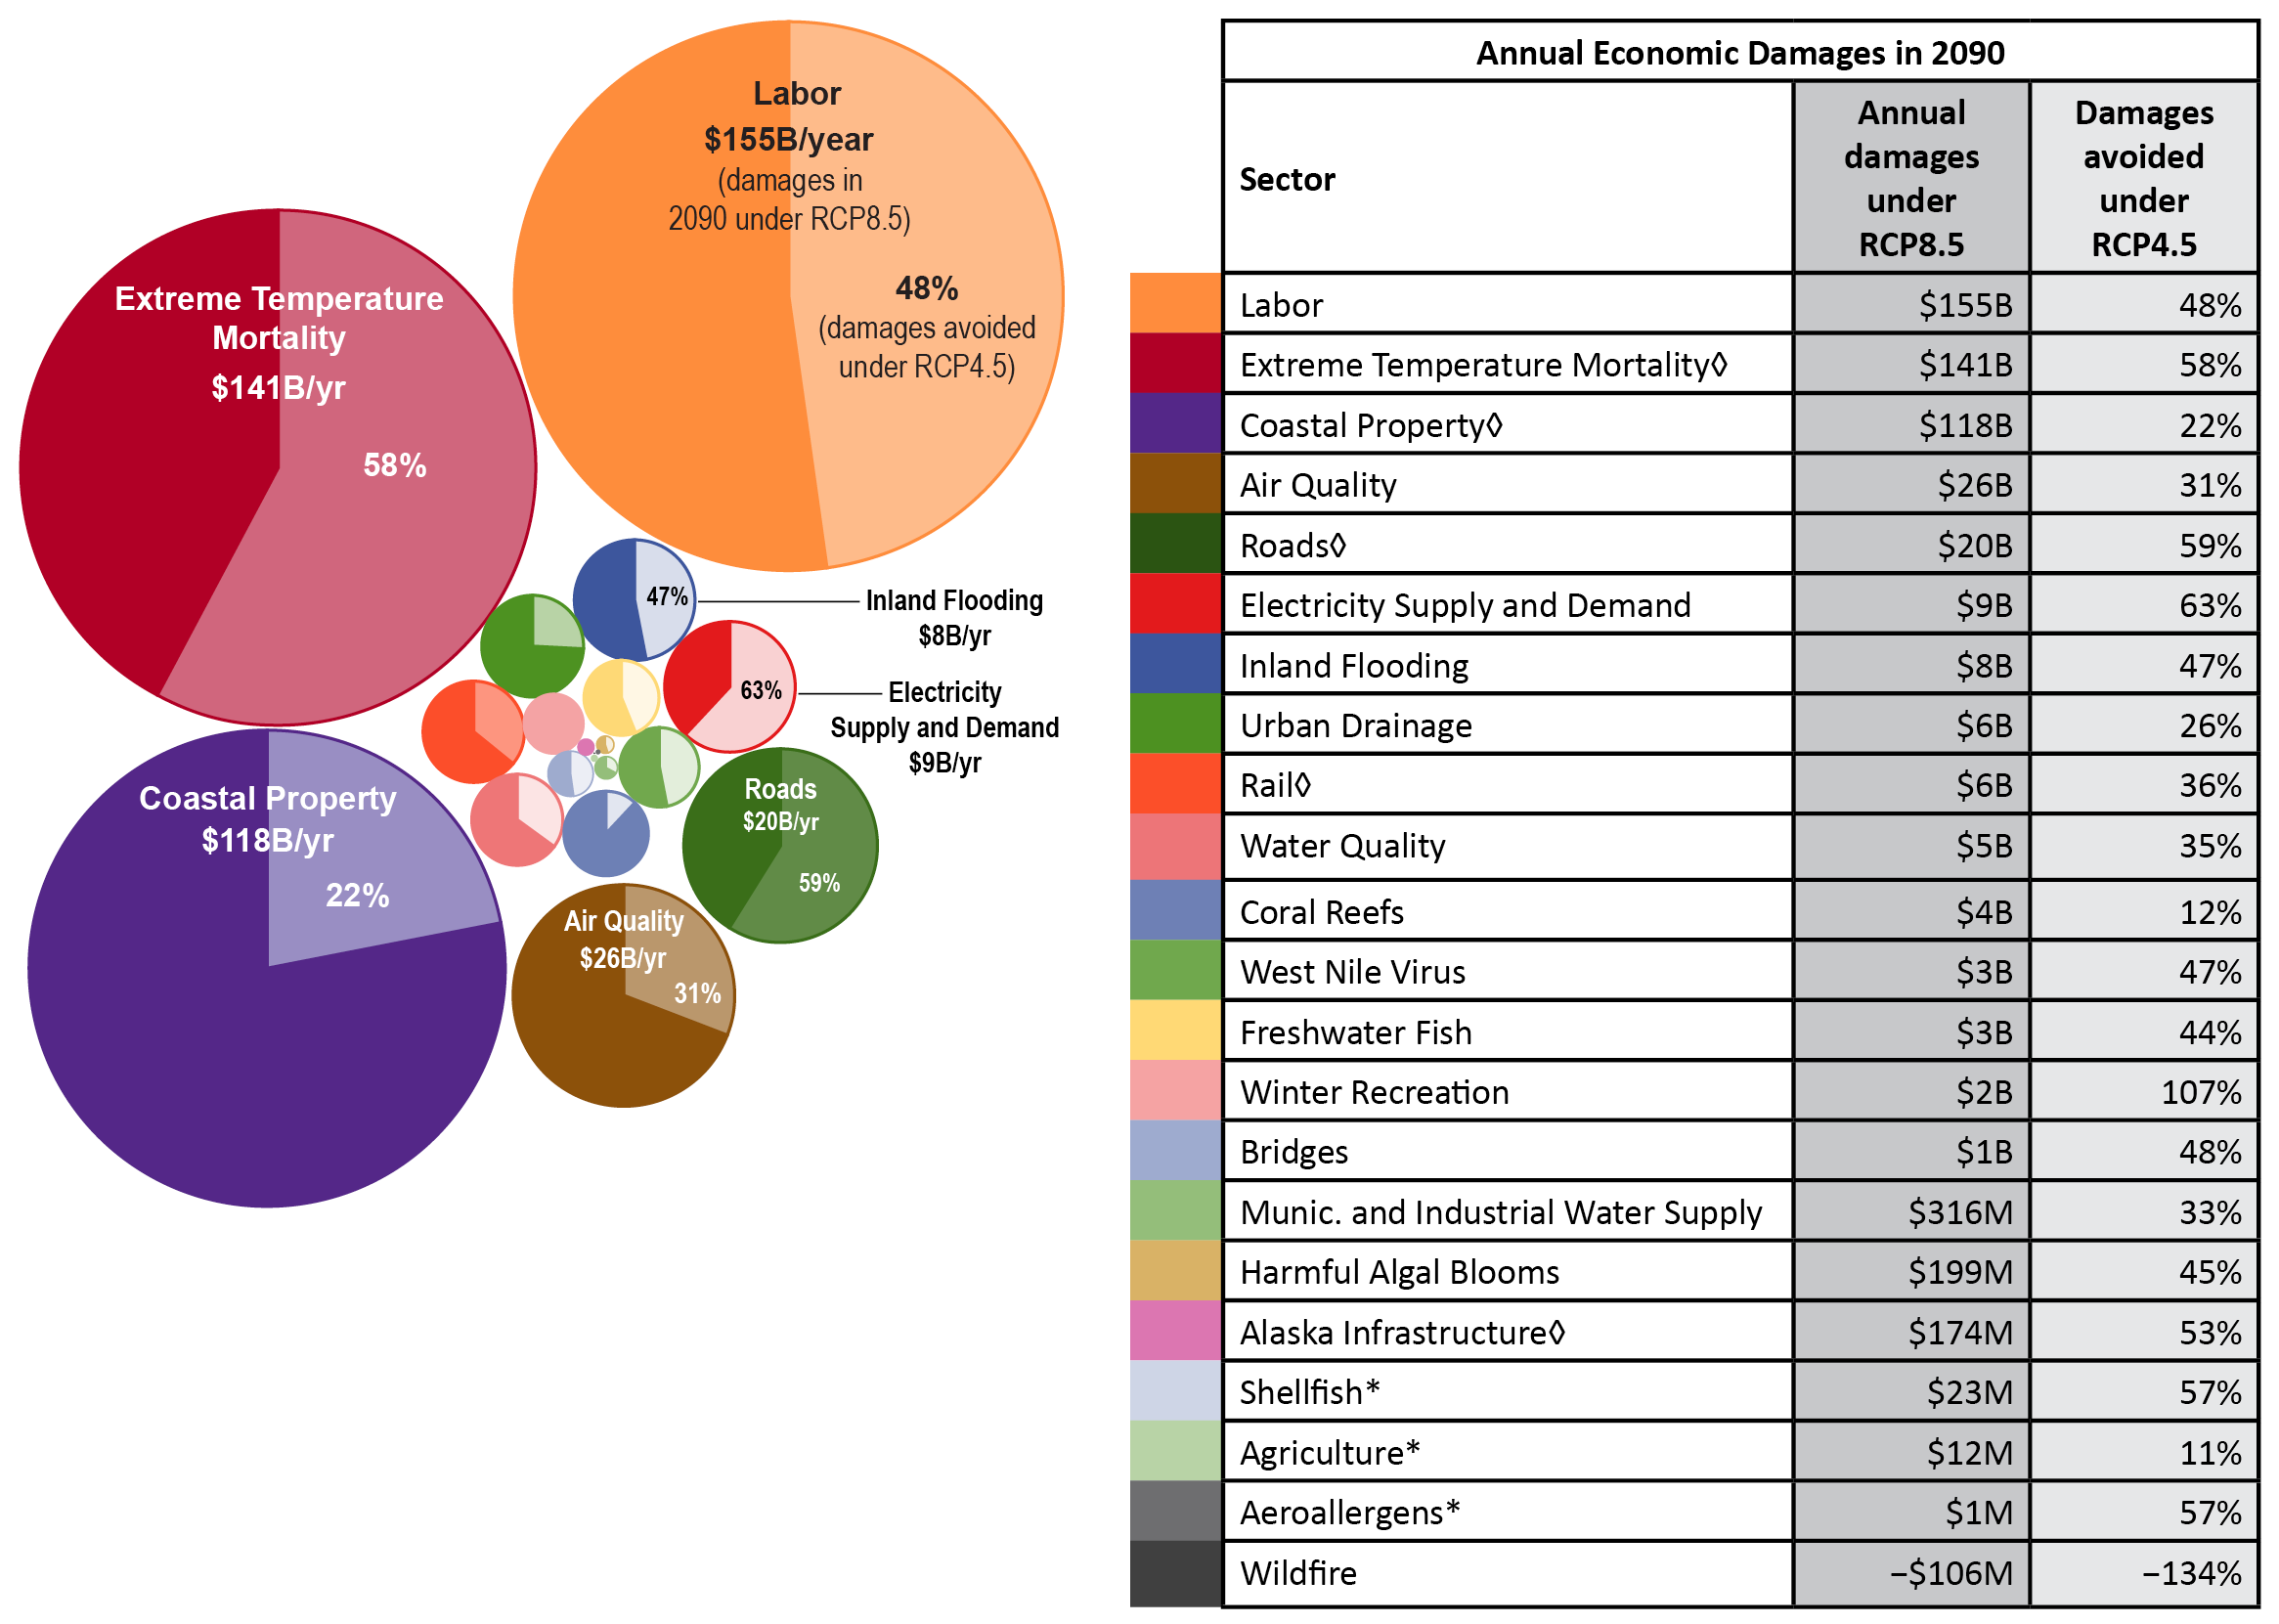Click the orange Labor color swatch
The image size is (2279, 1624).
1175,303
